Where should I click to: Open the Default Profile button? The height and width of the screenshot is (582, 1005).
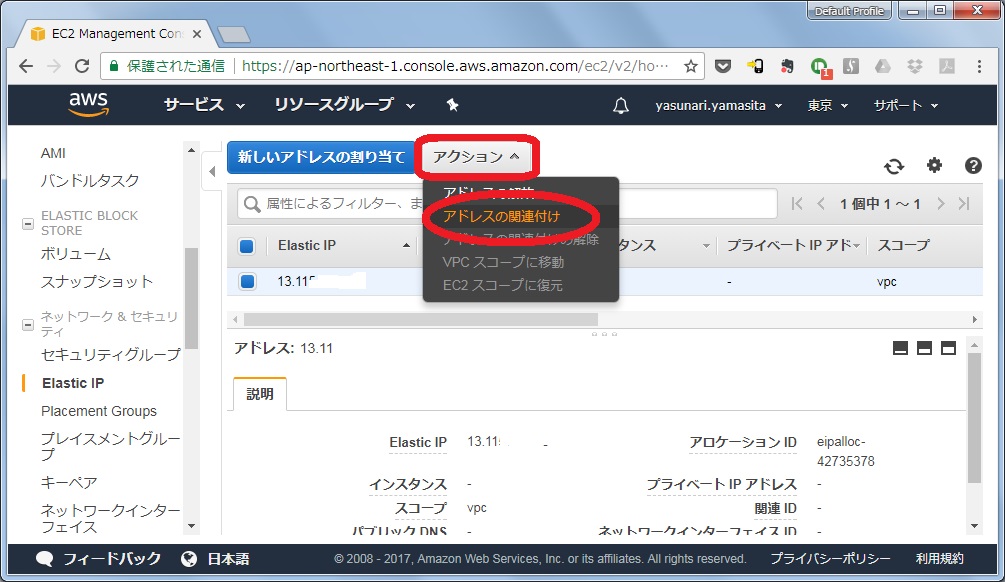pyautogui.click(x=849, y=11)
